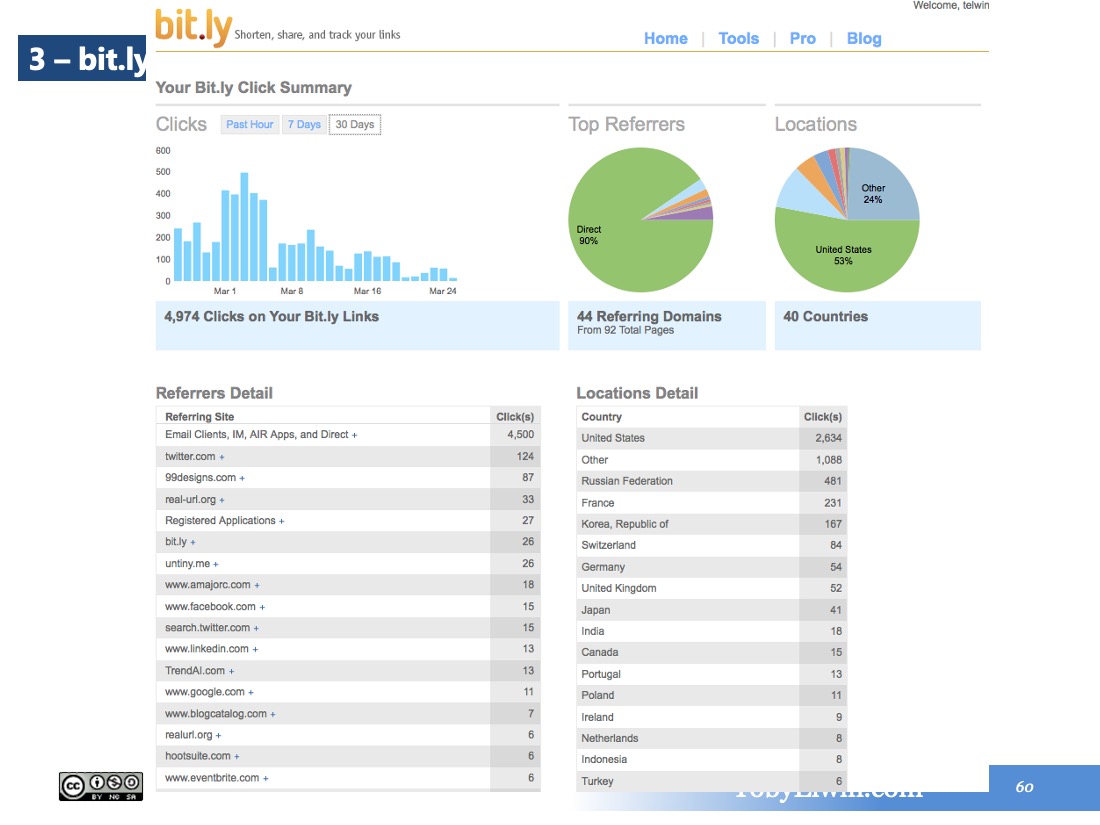The image size is (1100, 825).
Task: Click the United States country row
Action: [711, 438]
